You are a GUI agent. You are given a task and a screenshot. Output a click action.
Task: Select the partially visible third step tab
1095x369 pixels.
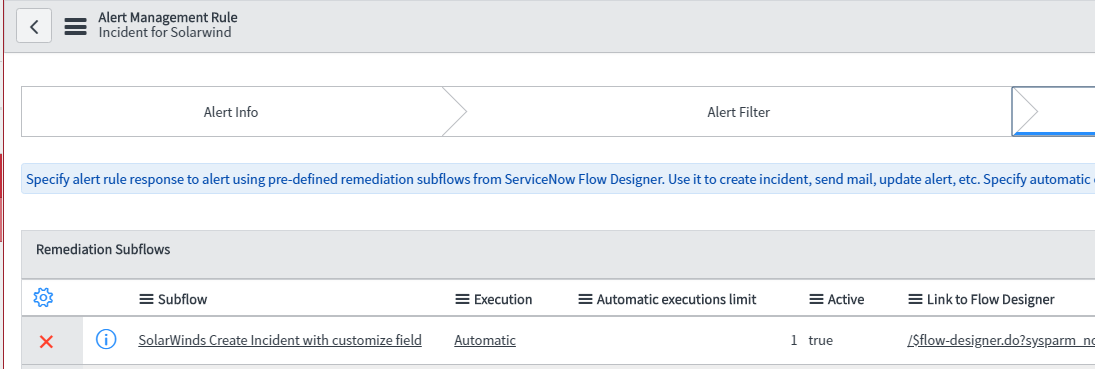(1054, 112)
